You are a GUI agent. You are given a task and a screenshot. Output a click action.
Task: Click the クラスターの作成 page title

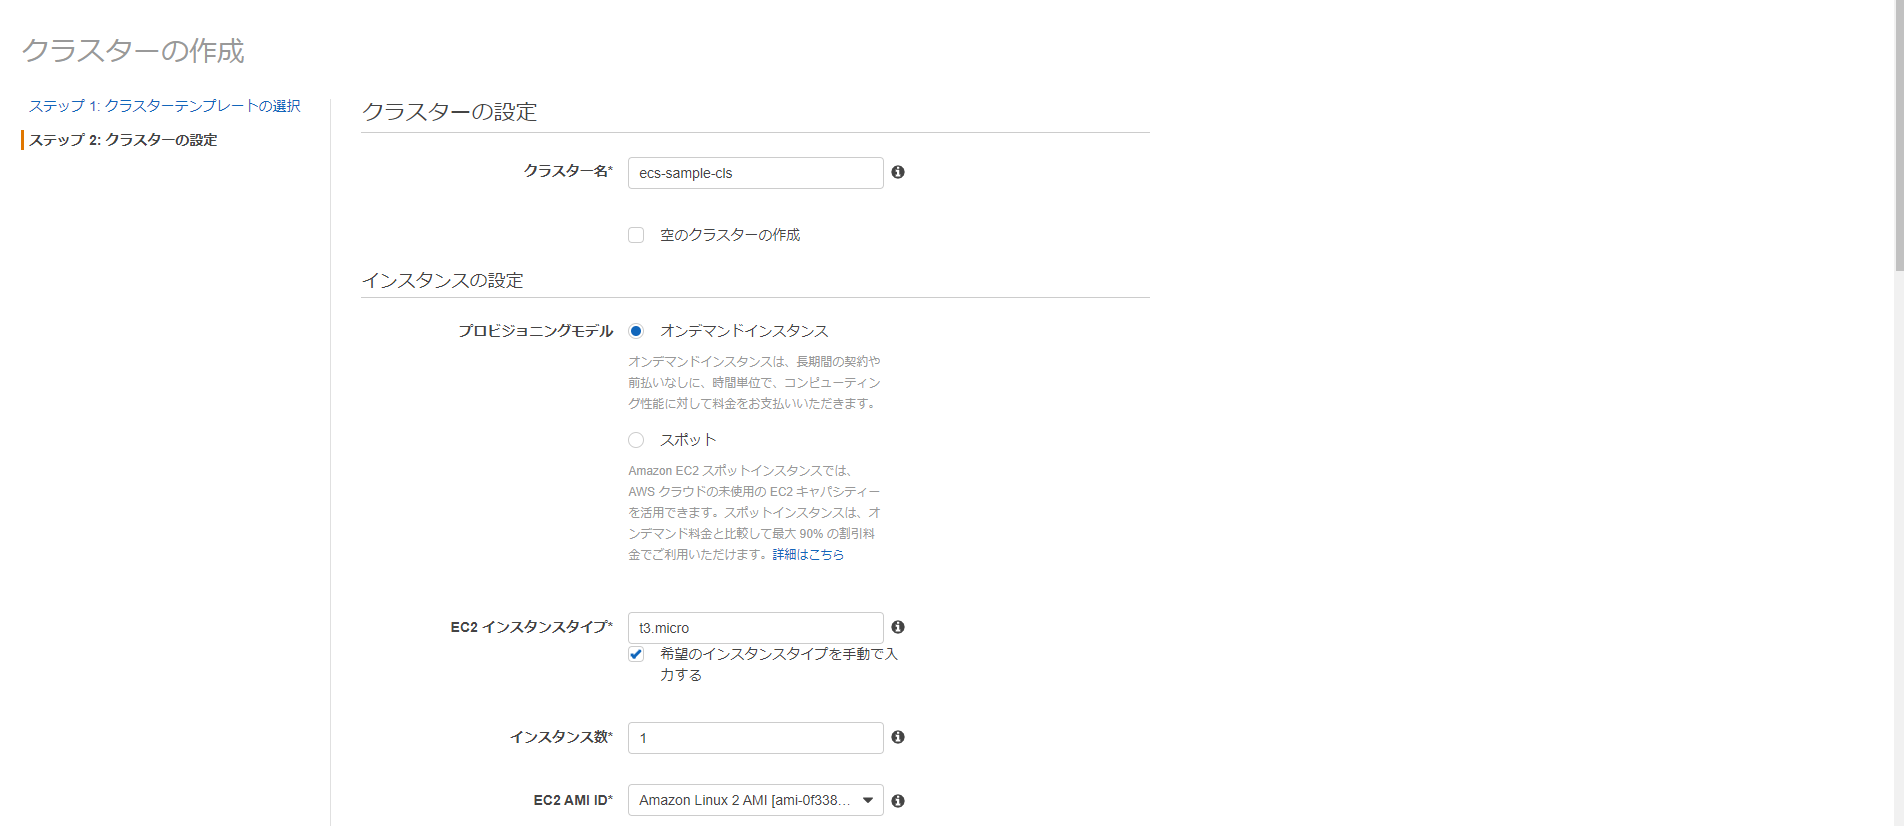pos(133,51)
